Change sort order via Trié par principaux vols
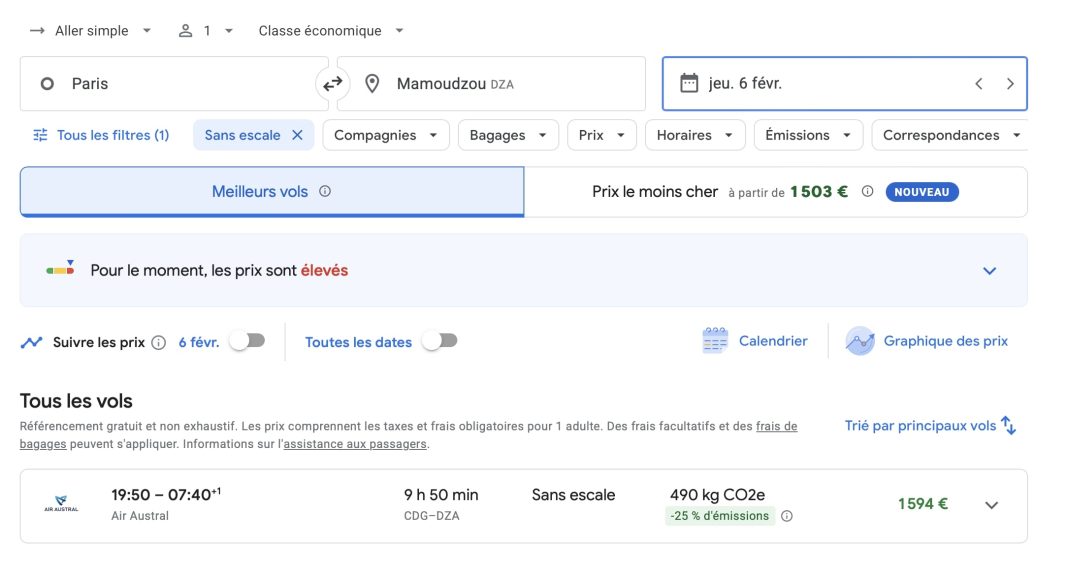The height and width of the screenshot is (576, 1068). tap(930, 426)
